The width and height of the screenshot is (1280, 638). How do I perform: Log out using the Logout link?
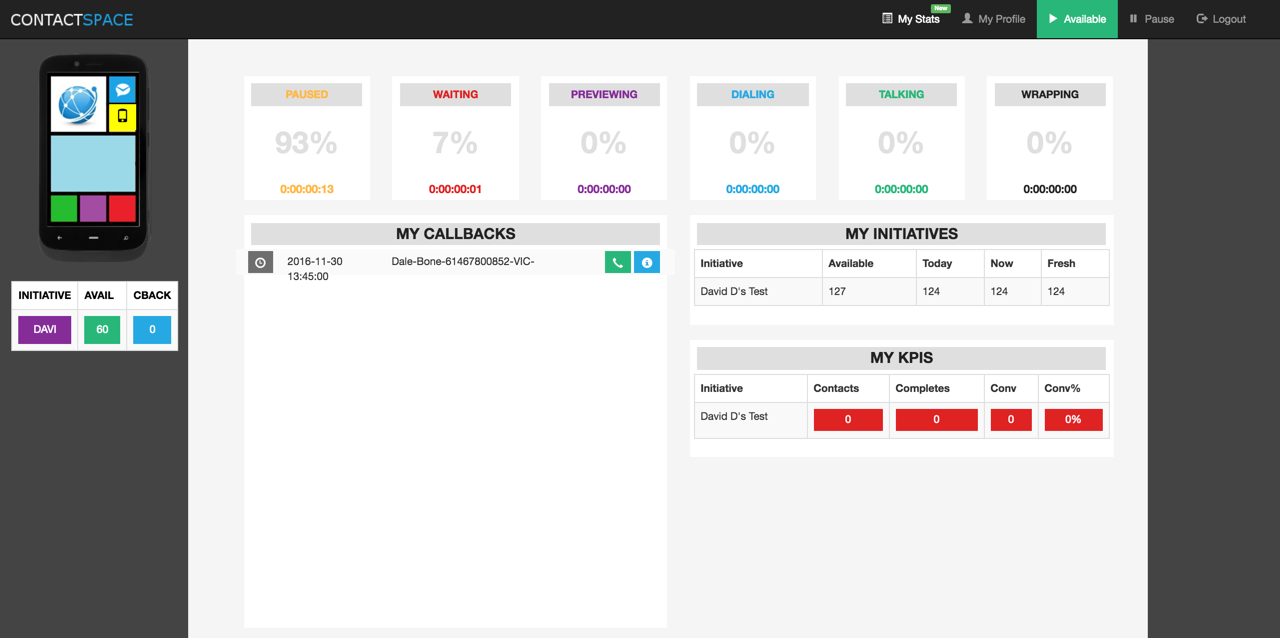click(x=1221, y=19)
